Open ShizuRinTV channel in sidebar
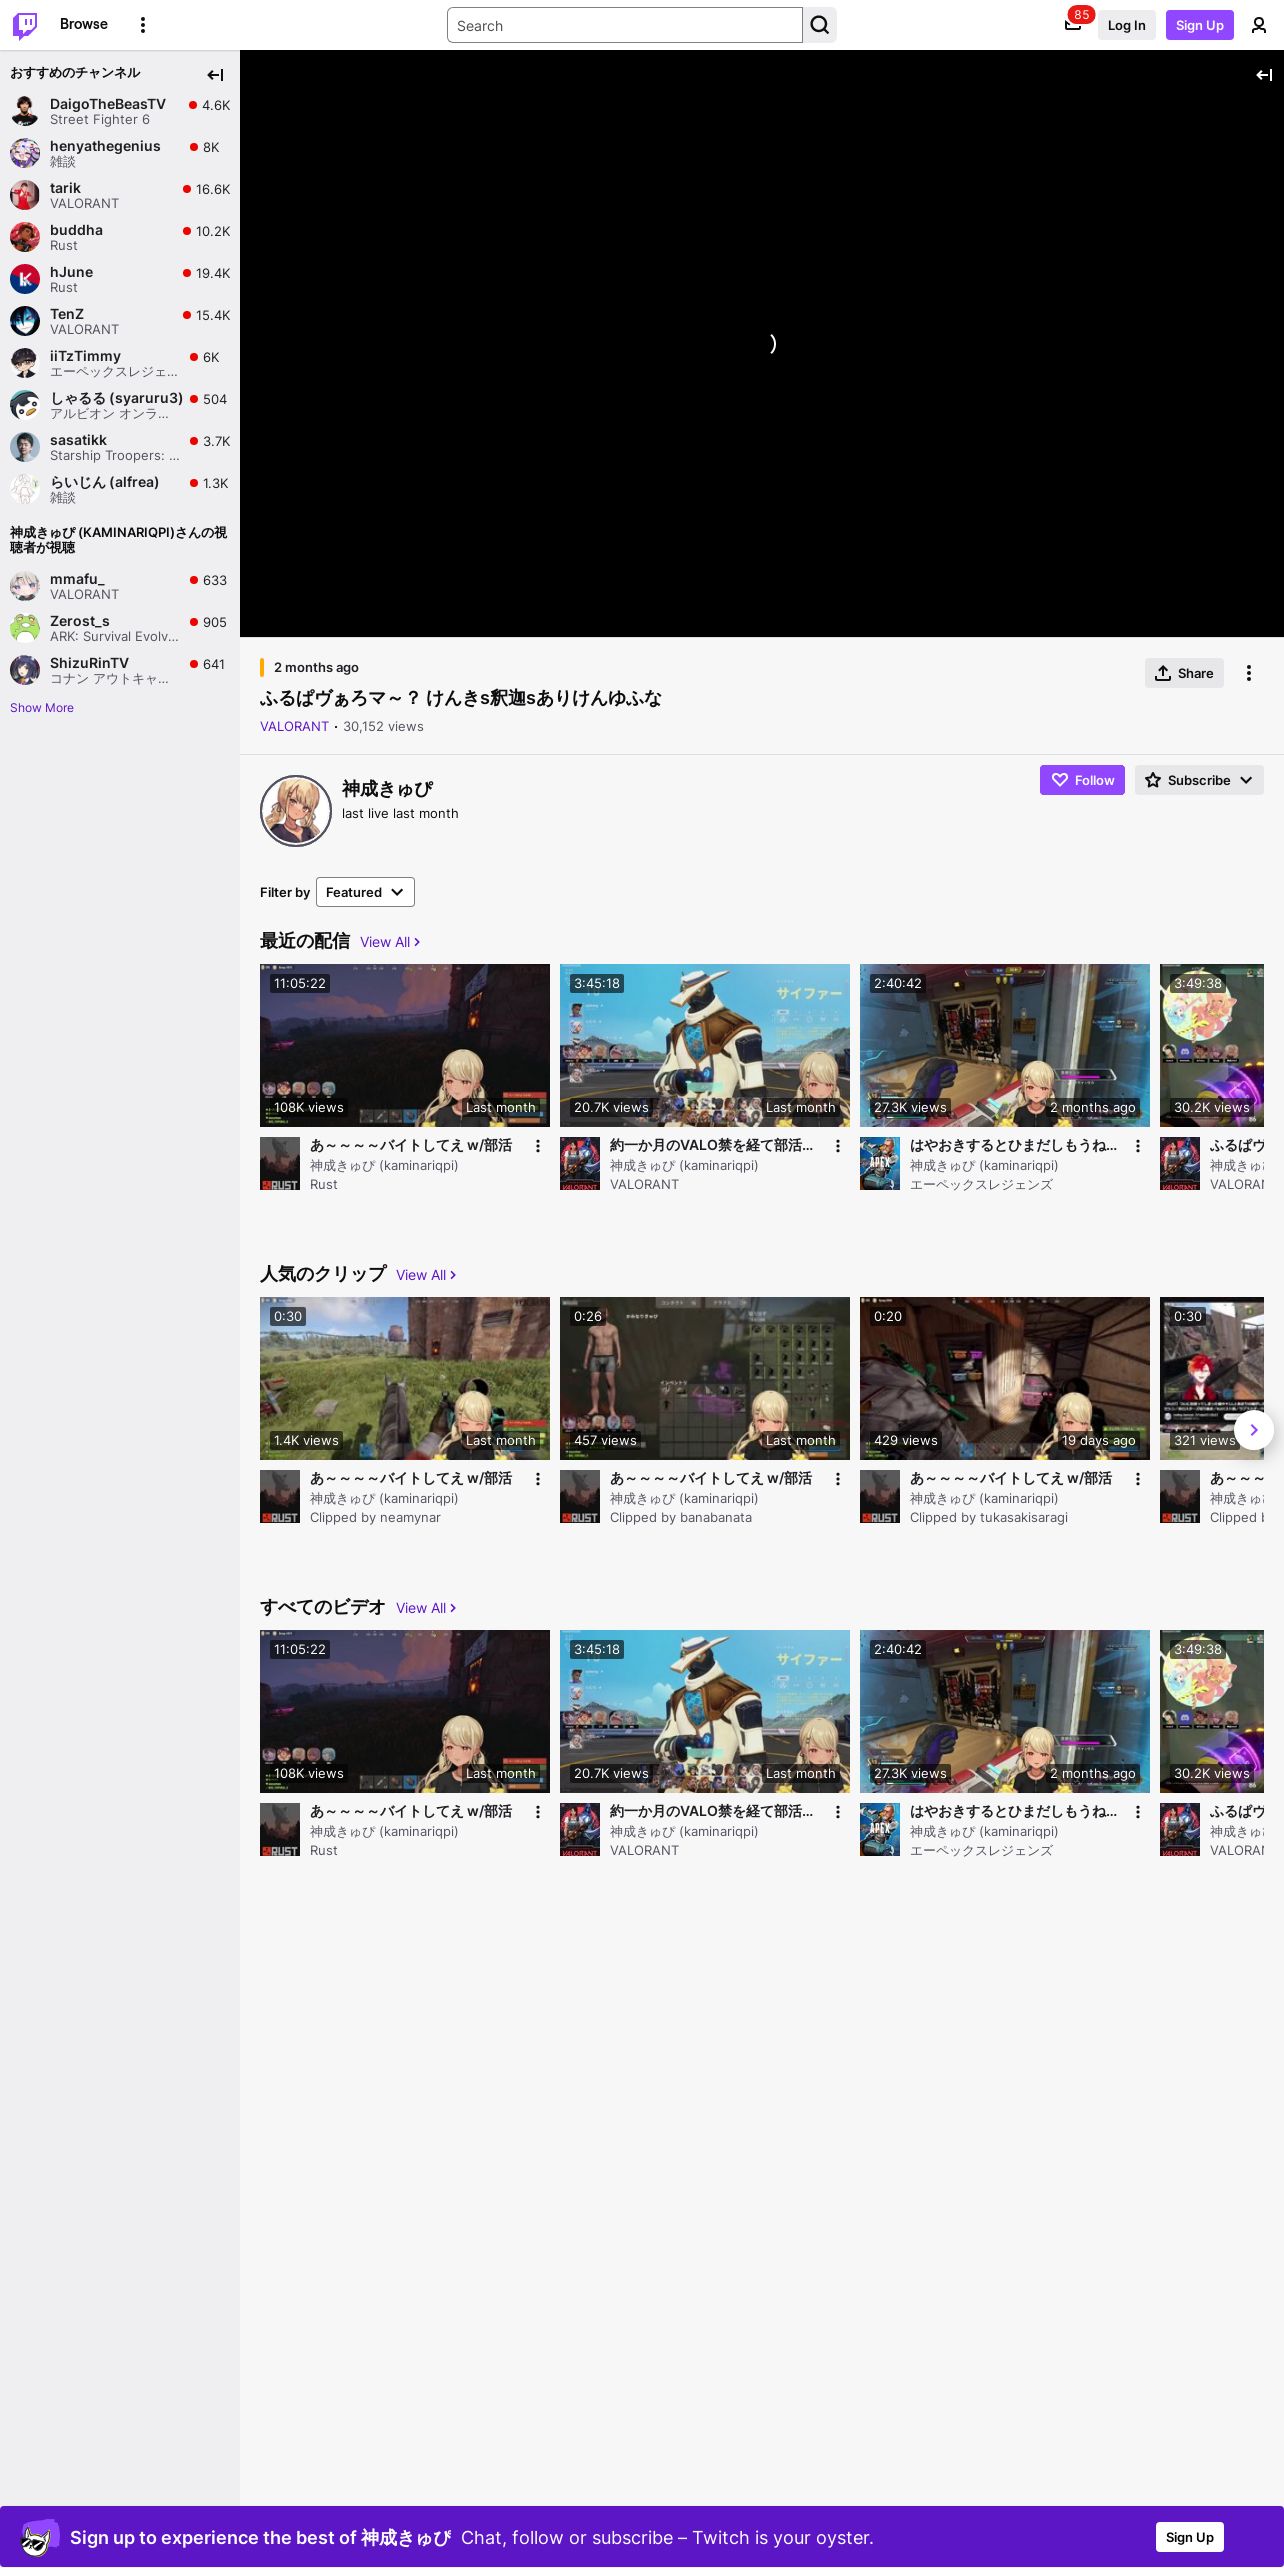 click(120, 670)
